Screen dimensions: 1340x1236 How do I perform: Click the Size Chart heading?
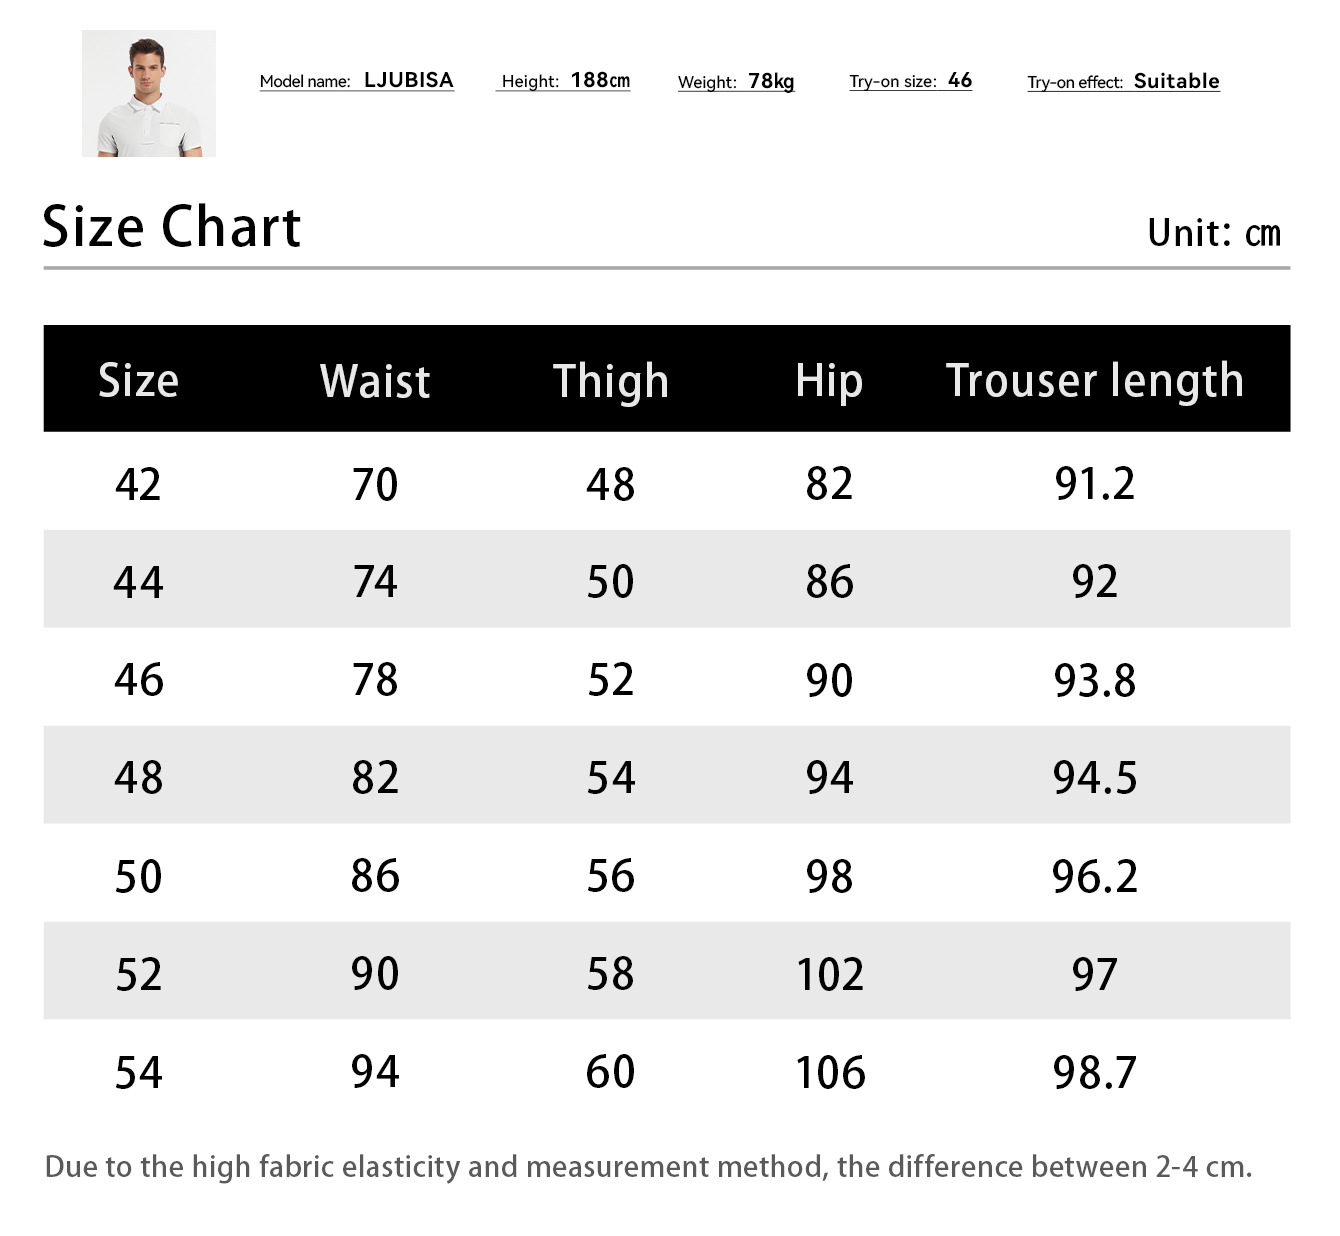click(171, 227)
